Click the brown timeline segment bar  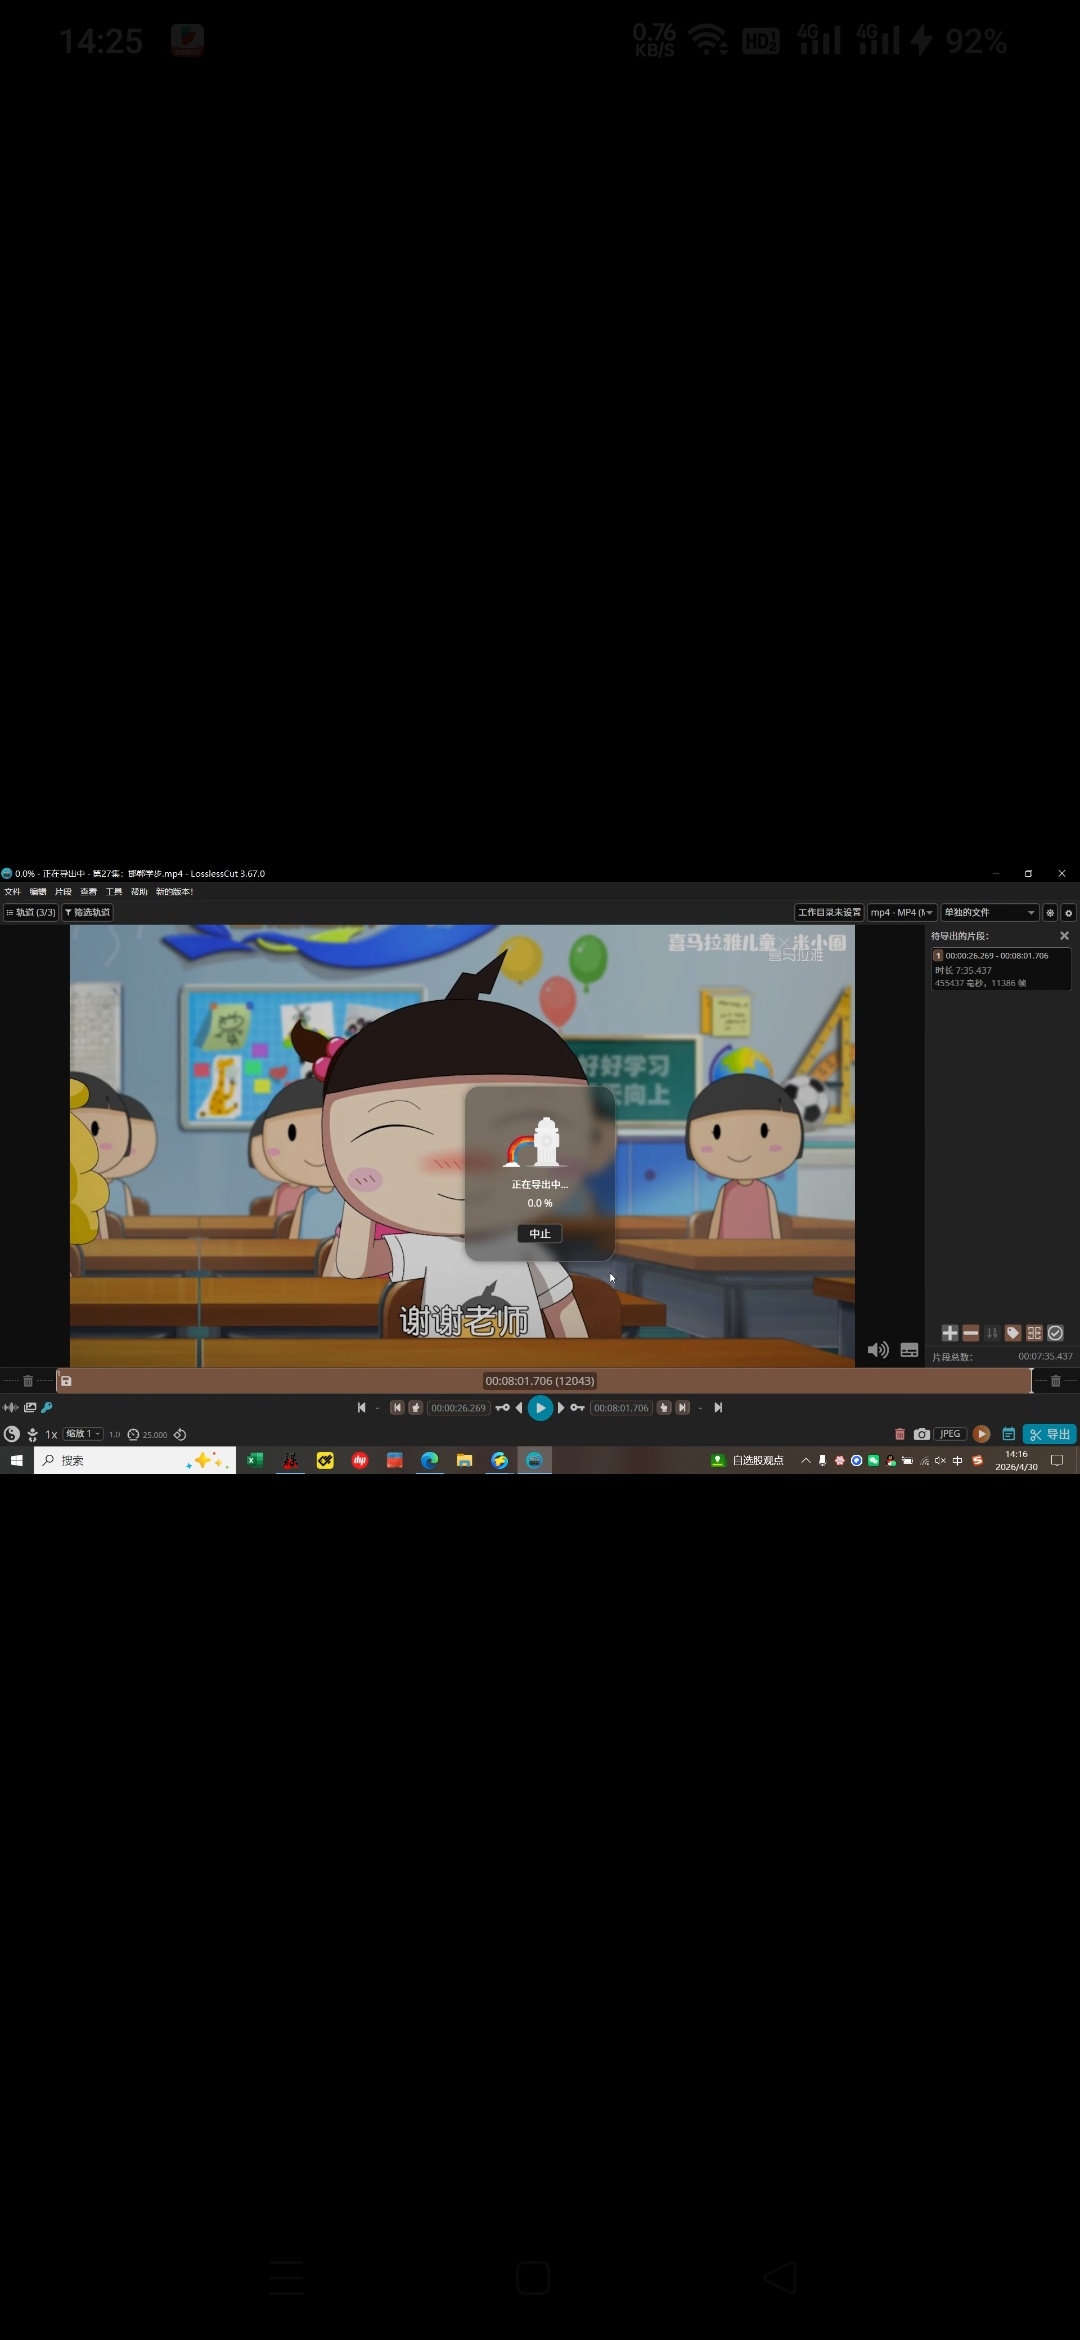pos(300,1381)
